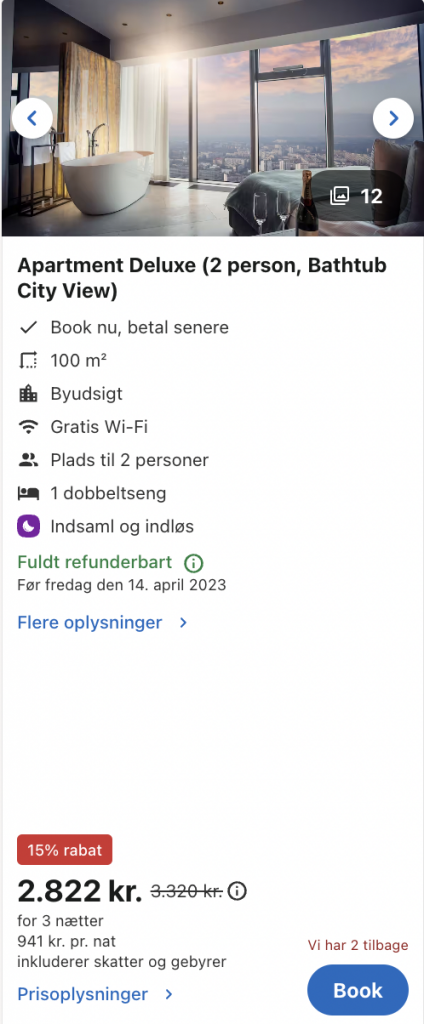Open the Flere oplysninger link
This screenshot has height=1024, width=424.
[x=90, y=622]
